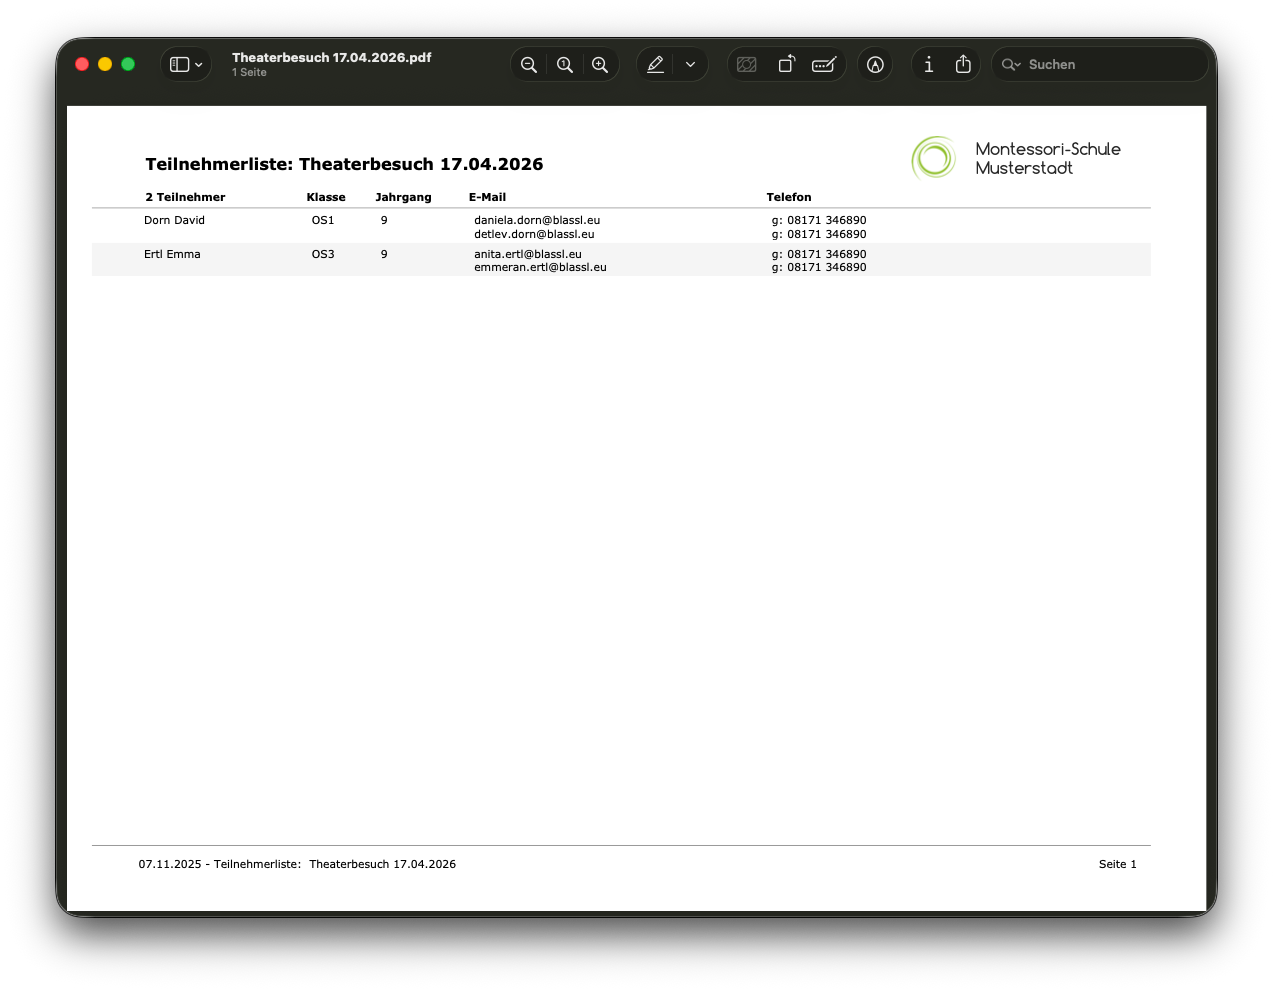The height and width of the screenshot is (991, 1273).
Task: Select the highlight pen tool
Action: coord(656,65)
